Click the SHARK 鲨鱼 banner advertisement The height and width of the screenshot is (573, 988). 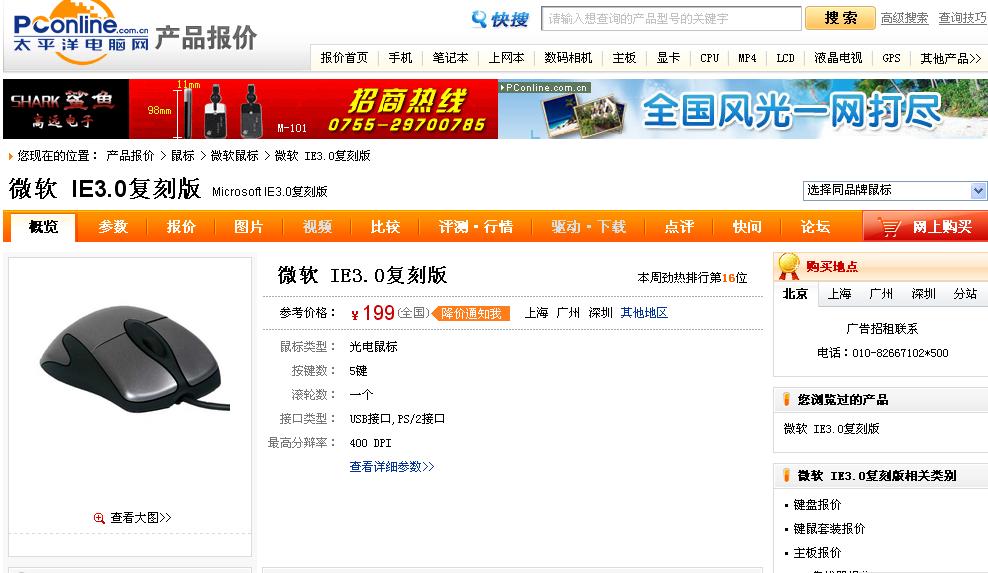click(x=251, y=109)
